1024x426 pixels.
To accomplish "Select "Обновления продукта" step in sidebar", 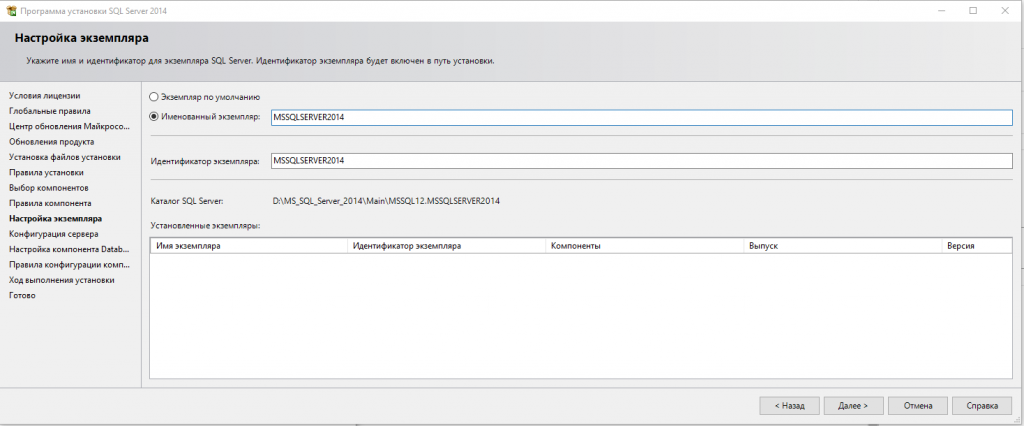I will point(52,141).
